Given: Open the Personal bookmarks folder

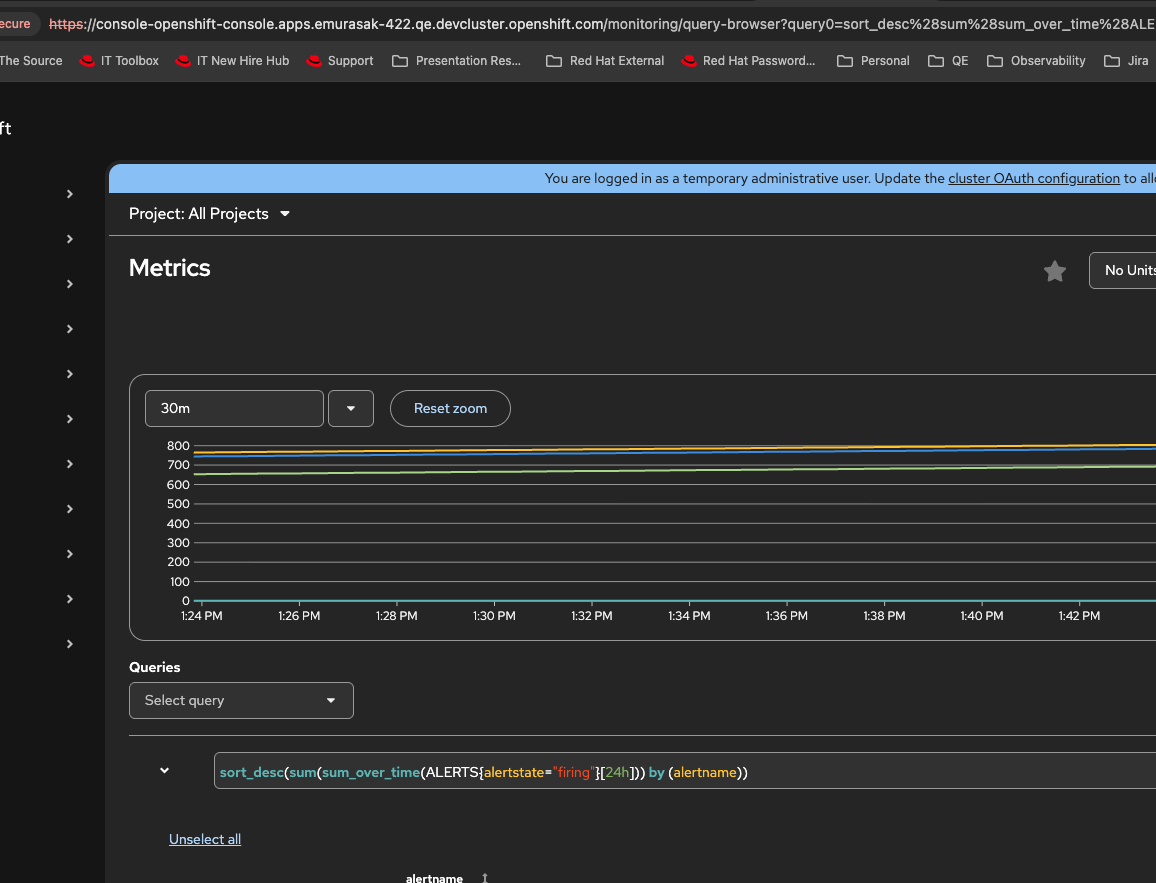Looking at the screenshot, I should click(873, 61).
